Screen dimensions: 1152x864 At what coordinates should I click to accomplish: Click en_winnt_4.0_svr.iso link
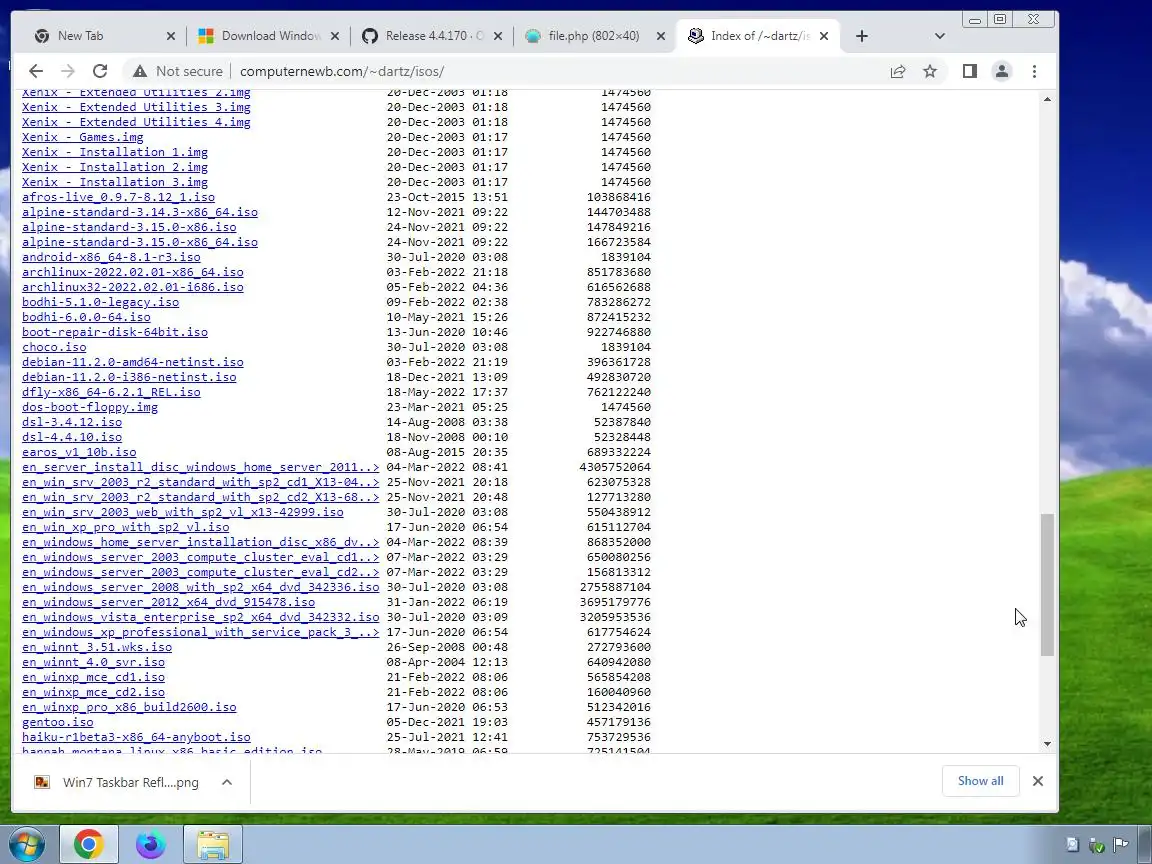[93, 662]
